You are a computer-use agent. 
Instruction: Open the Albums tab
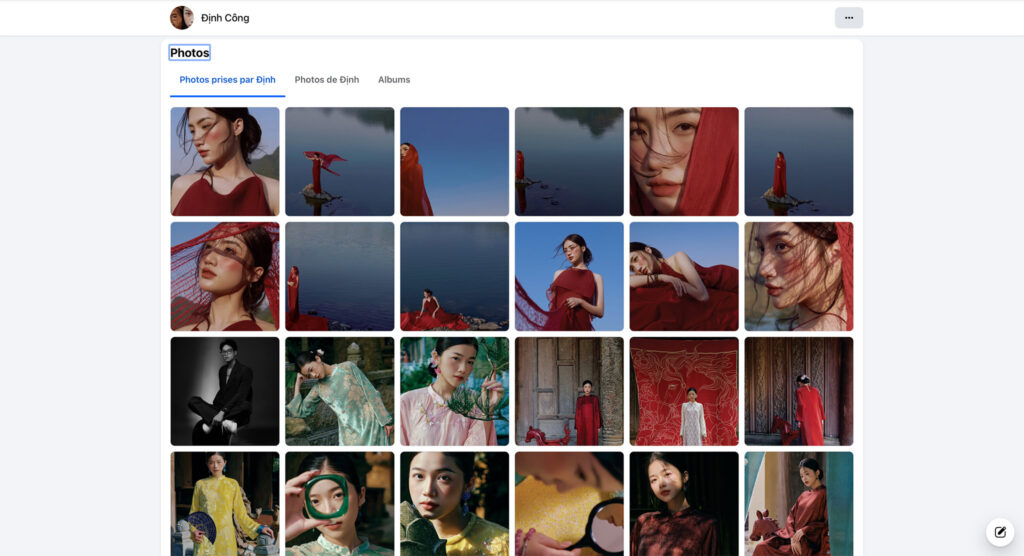pyautogui.click(x=394, y=80)
